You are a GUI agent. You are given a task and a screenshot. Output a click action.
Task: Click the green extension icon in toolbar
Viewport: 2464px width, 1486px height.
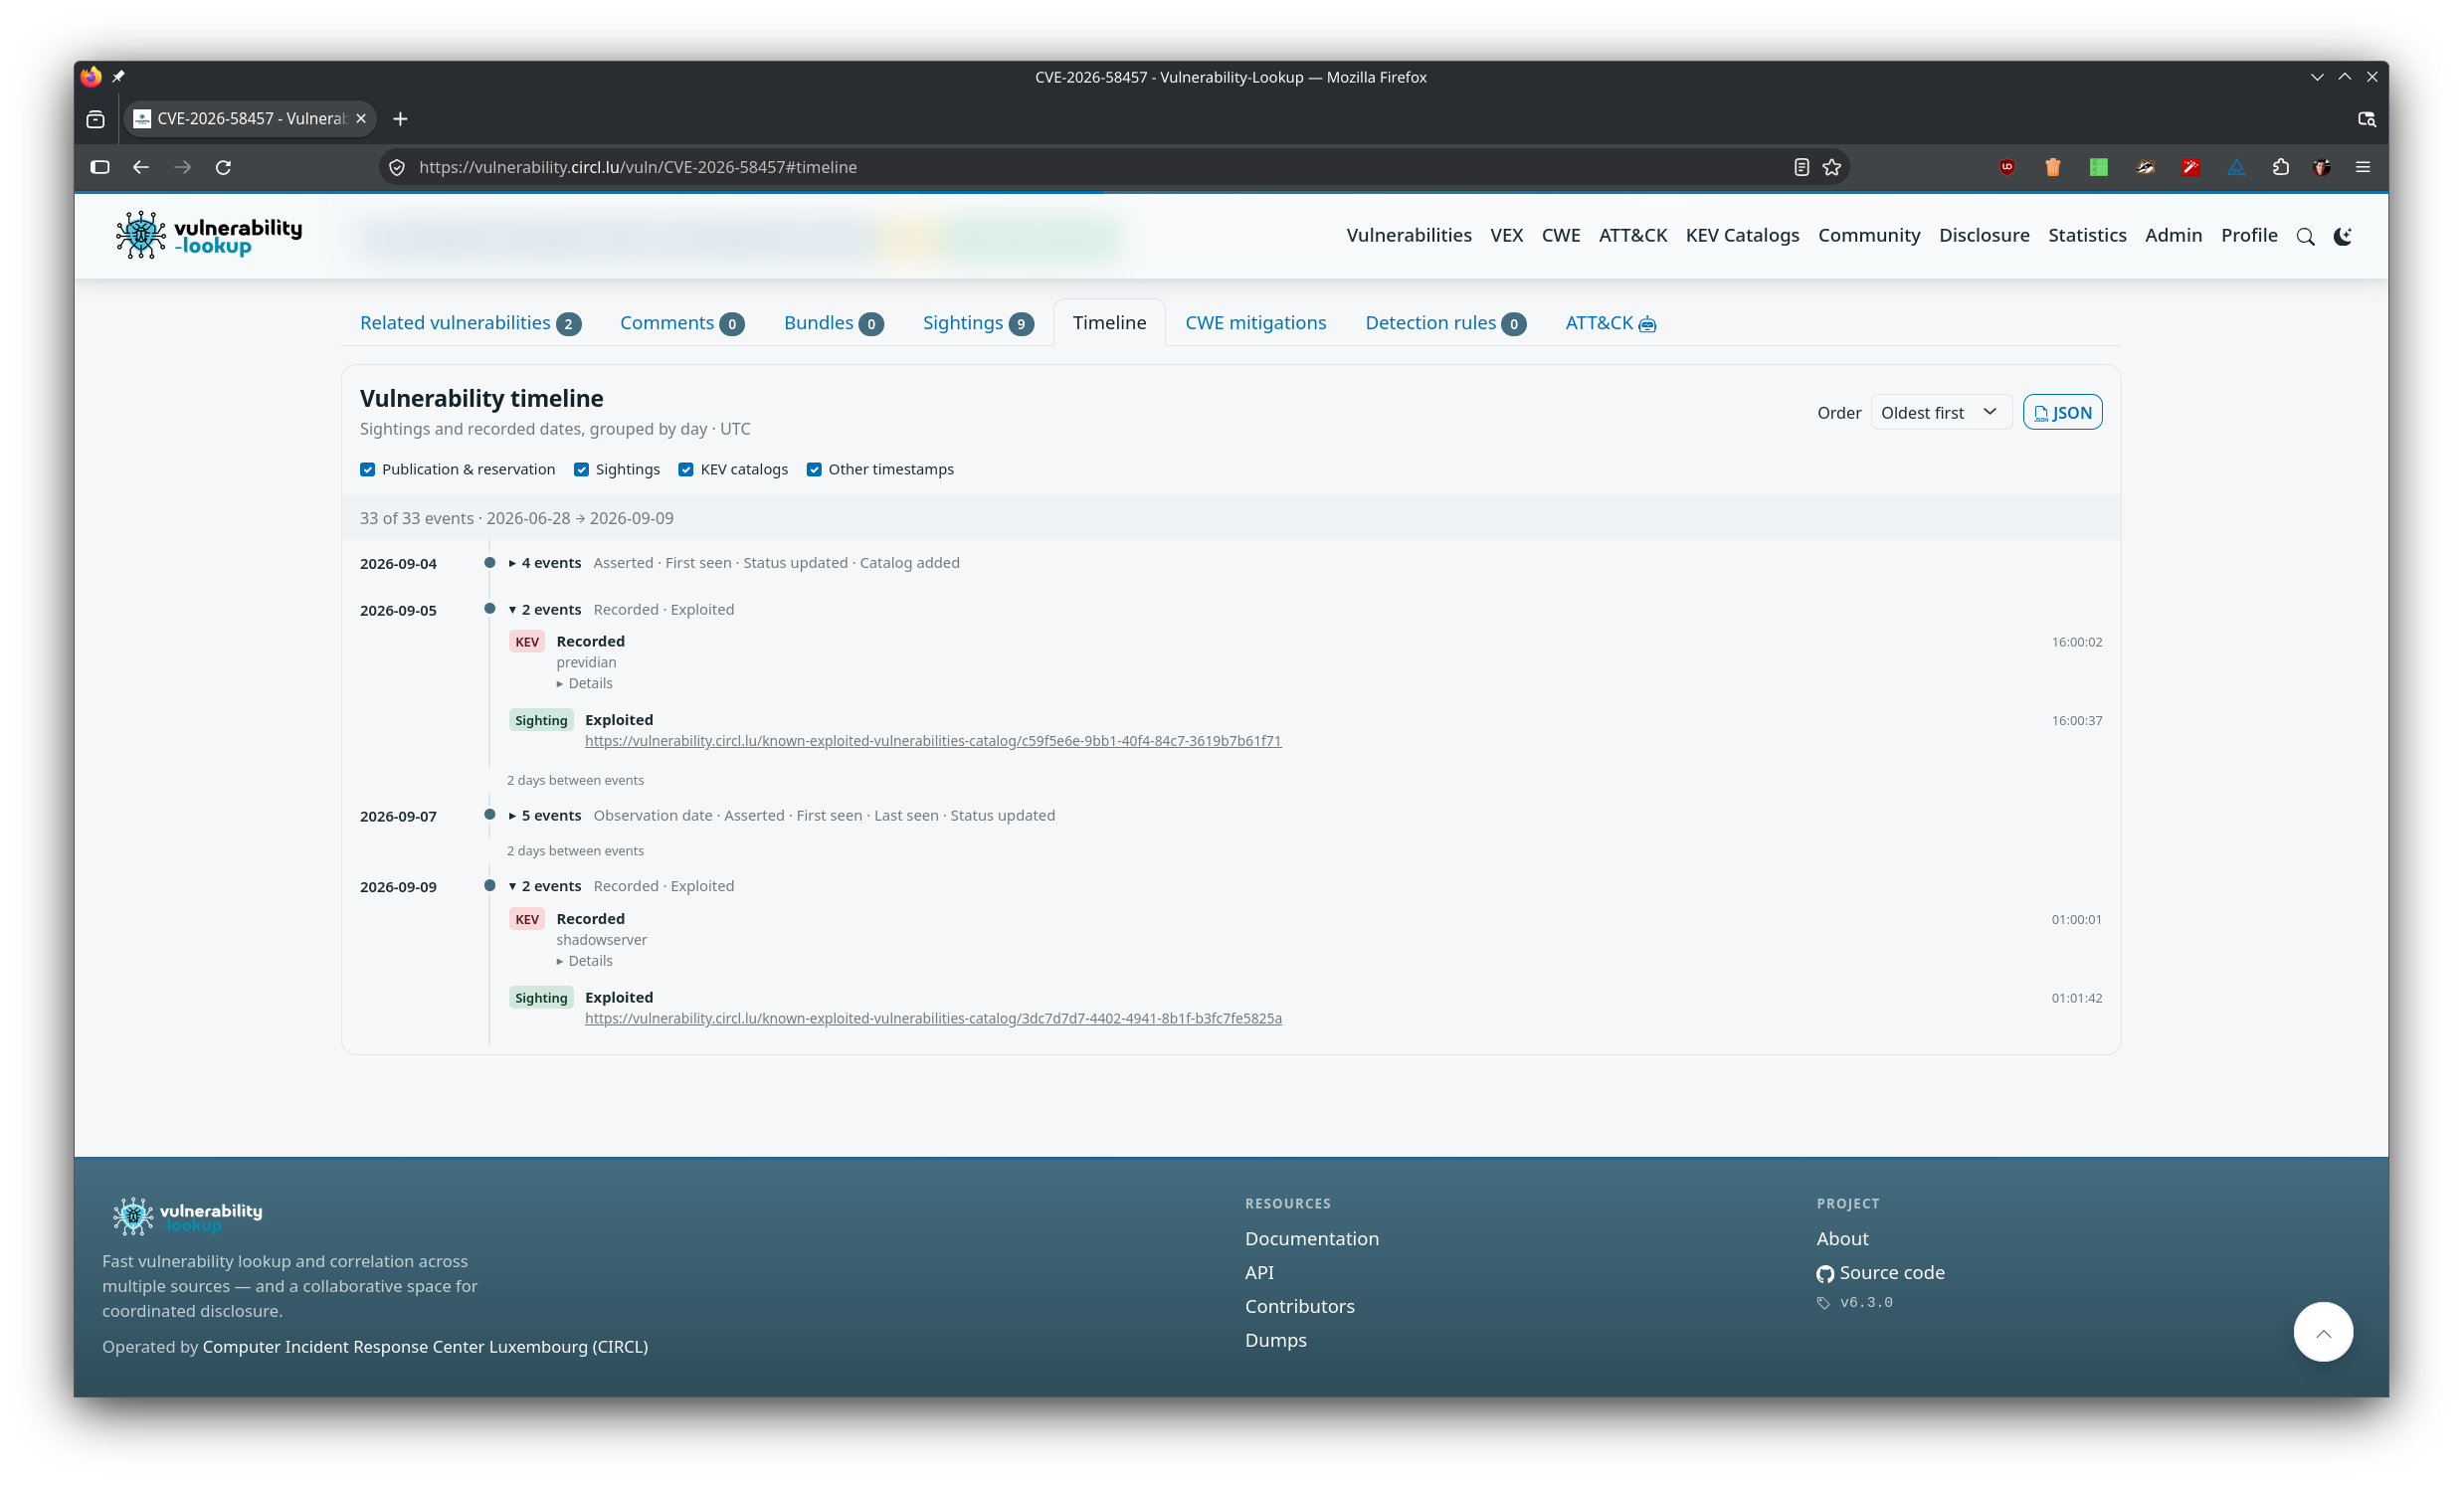click(x=2098, y=167)
